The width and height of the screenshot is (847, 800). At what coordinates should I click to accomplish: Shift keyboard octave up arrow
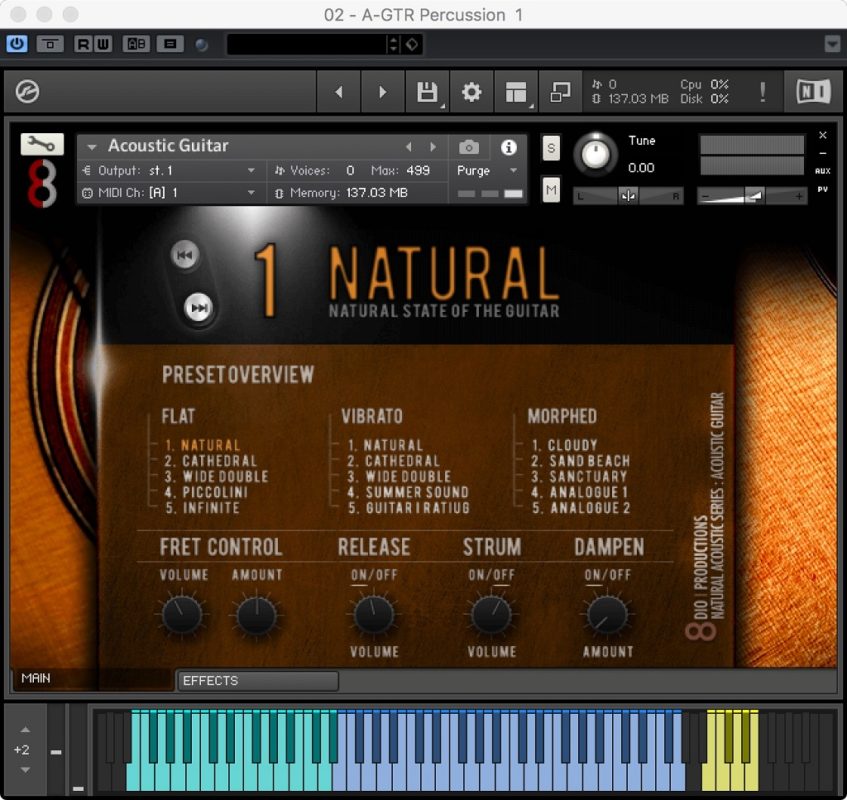(x=25, y=730)
